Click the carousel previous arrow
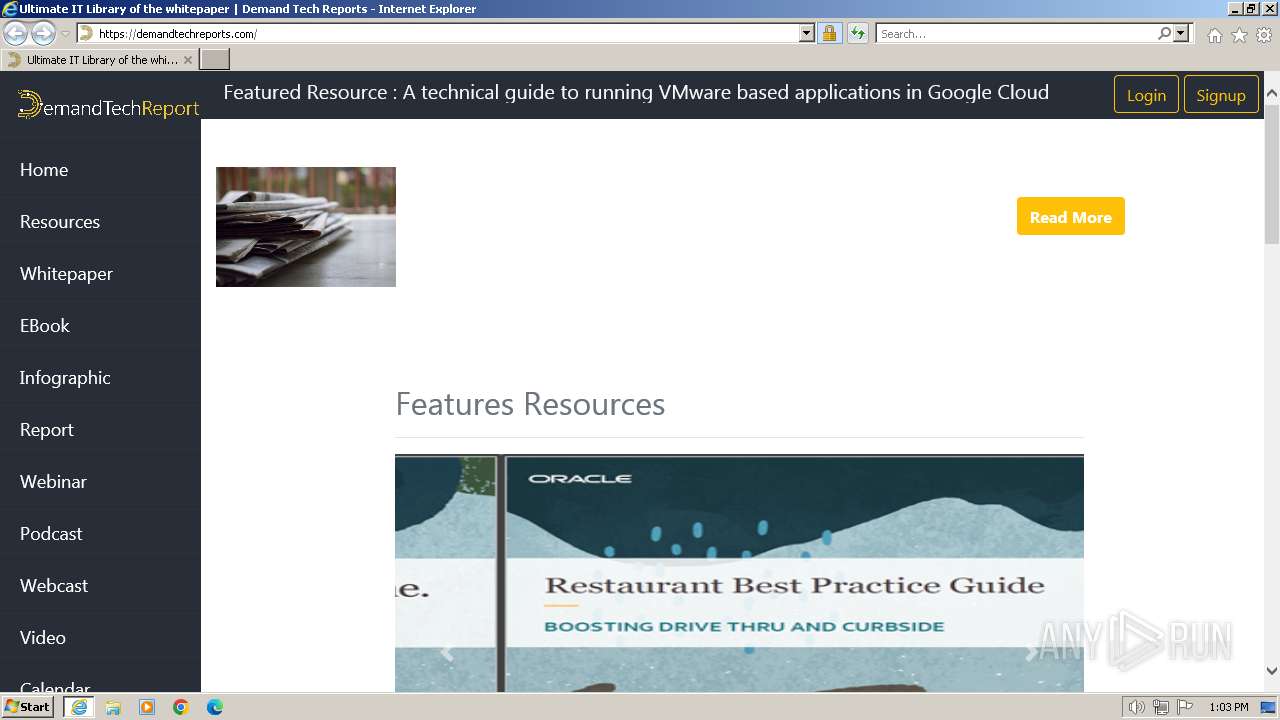 click(447, 653)
